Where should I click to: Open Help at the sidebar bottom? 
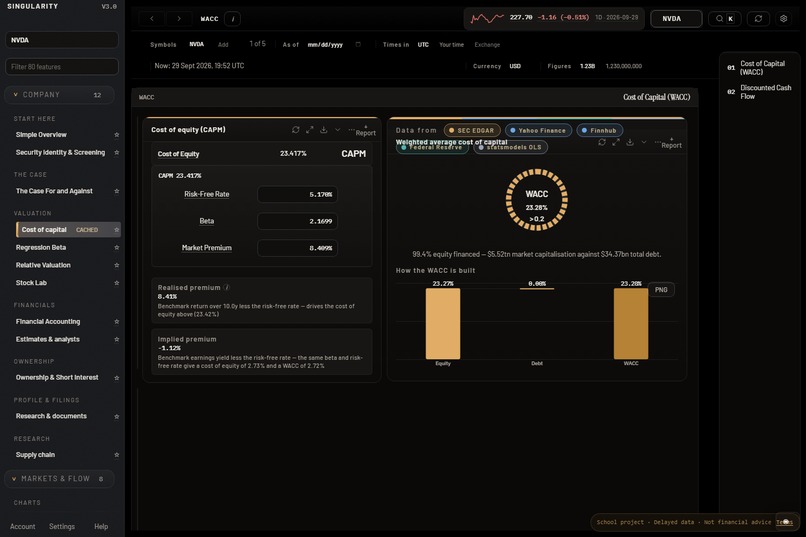[x=101, y=526]
